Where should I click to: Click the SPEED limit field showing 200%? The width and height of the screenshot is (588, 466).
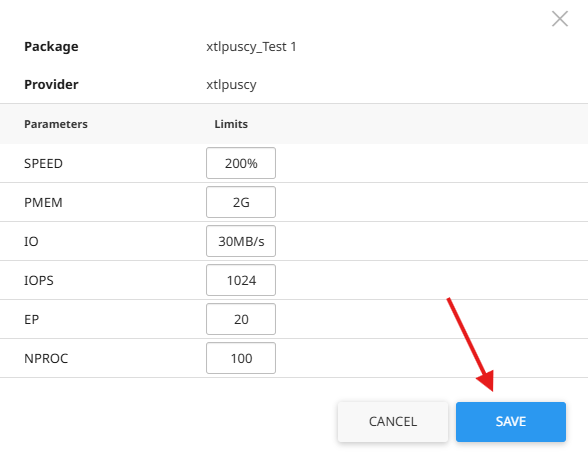(241, 163)
